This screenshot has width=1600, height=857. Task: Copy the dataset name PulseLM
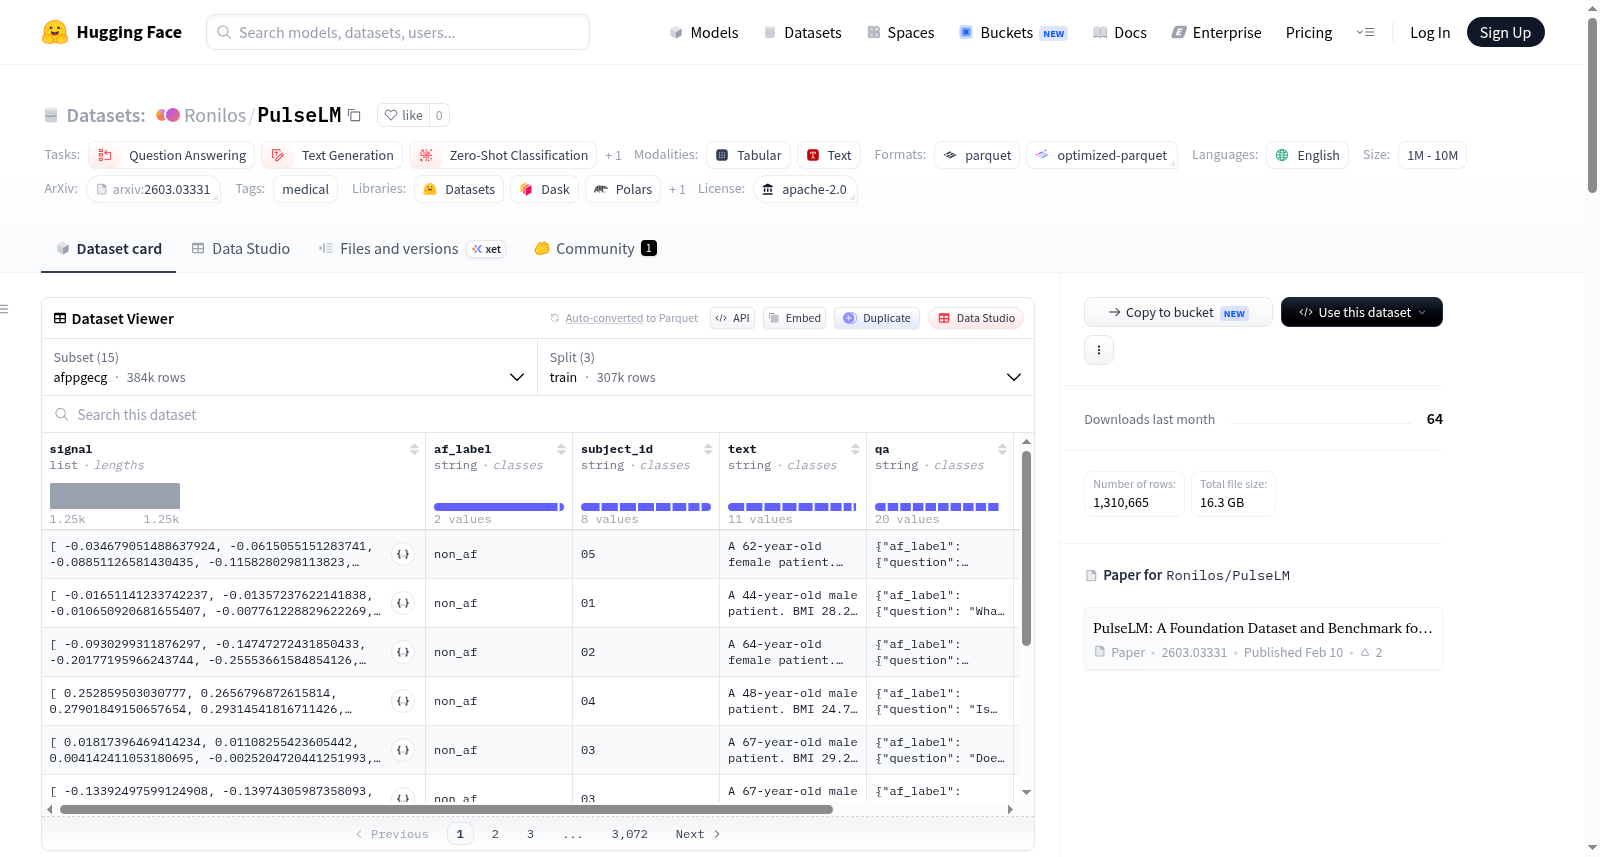click(354, 115)
